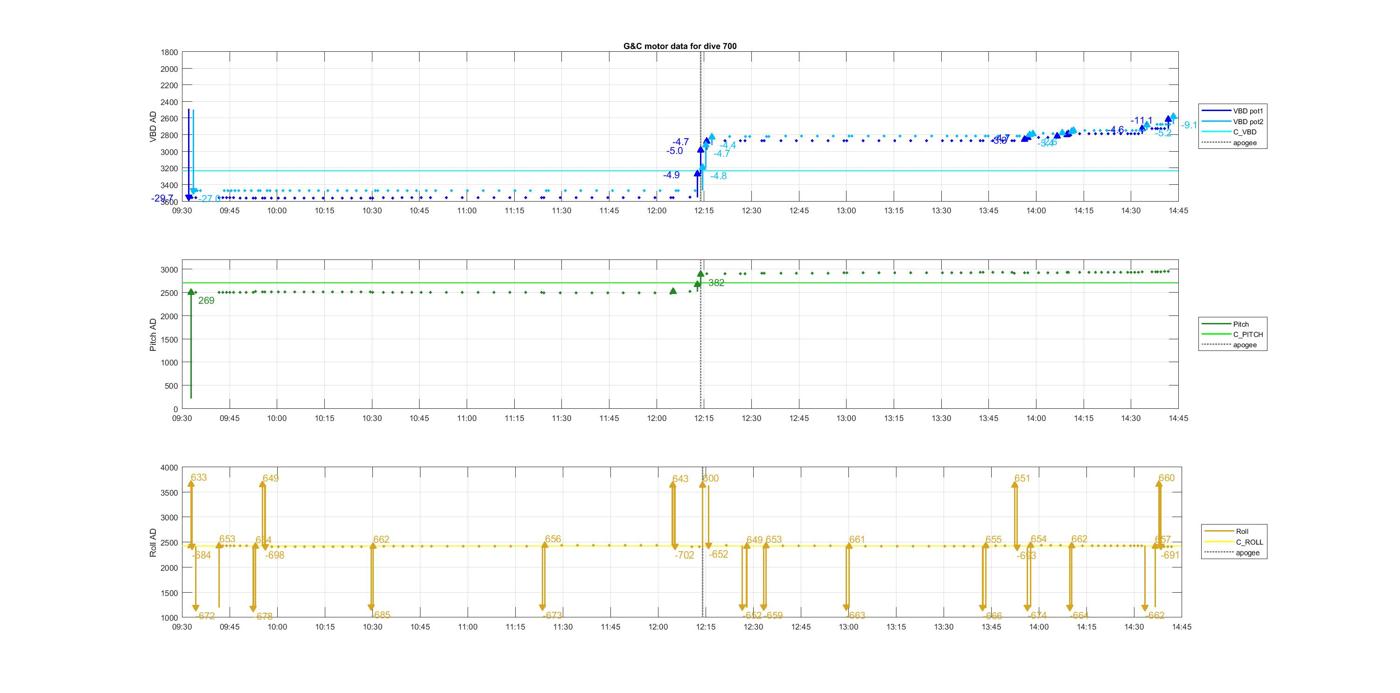This screenshot has height=693, width=1400.
Task: Click the '14:45' time tick under the Roll plot
Action: point(1181,627)
